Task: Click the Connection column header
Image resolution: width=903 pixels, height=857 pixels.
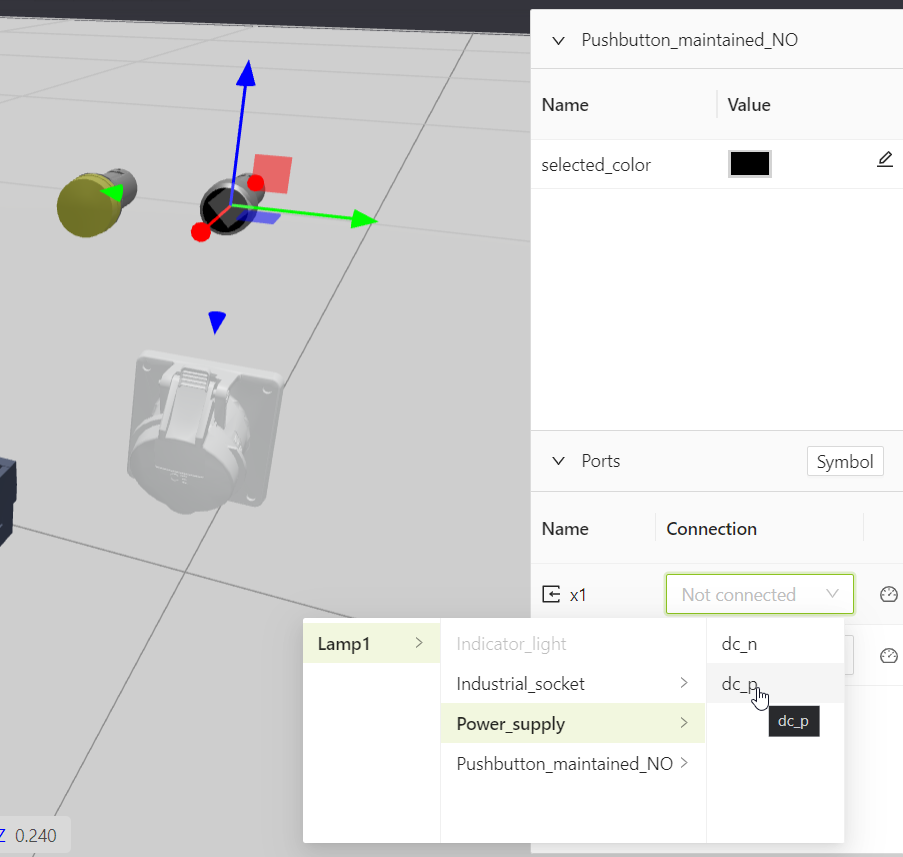Action: [711, 529]
